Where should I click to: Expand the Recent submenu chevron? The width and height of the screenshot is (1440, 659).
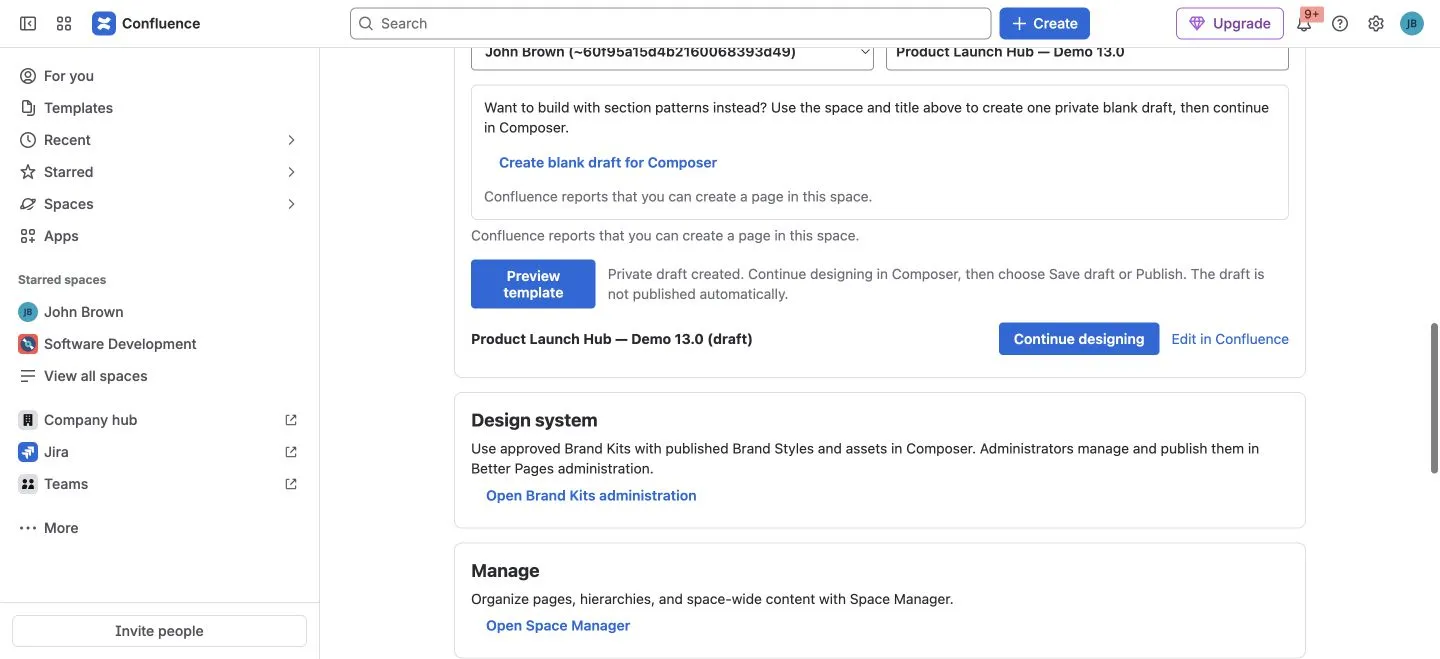click(291, 140)
